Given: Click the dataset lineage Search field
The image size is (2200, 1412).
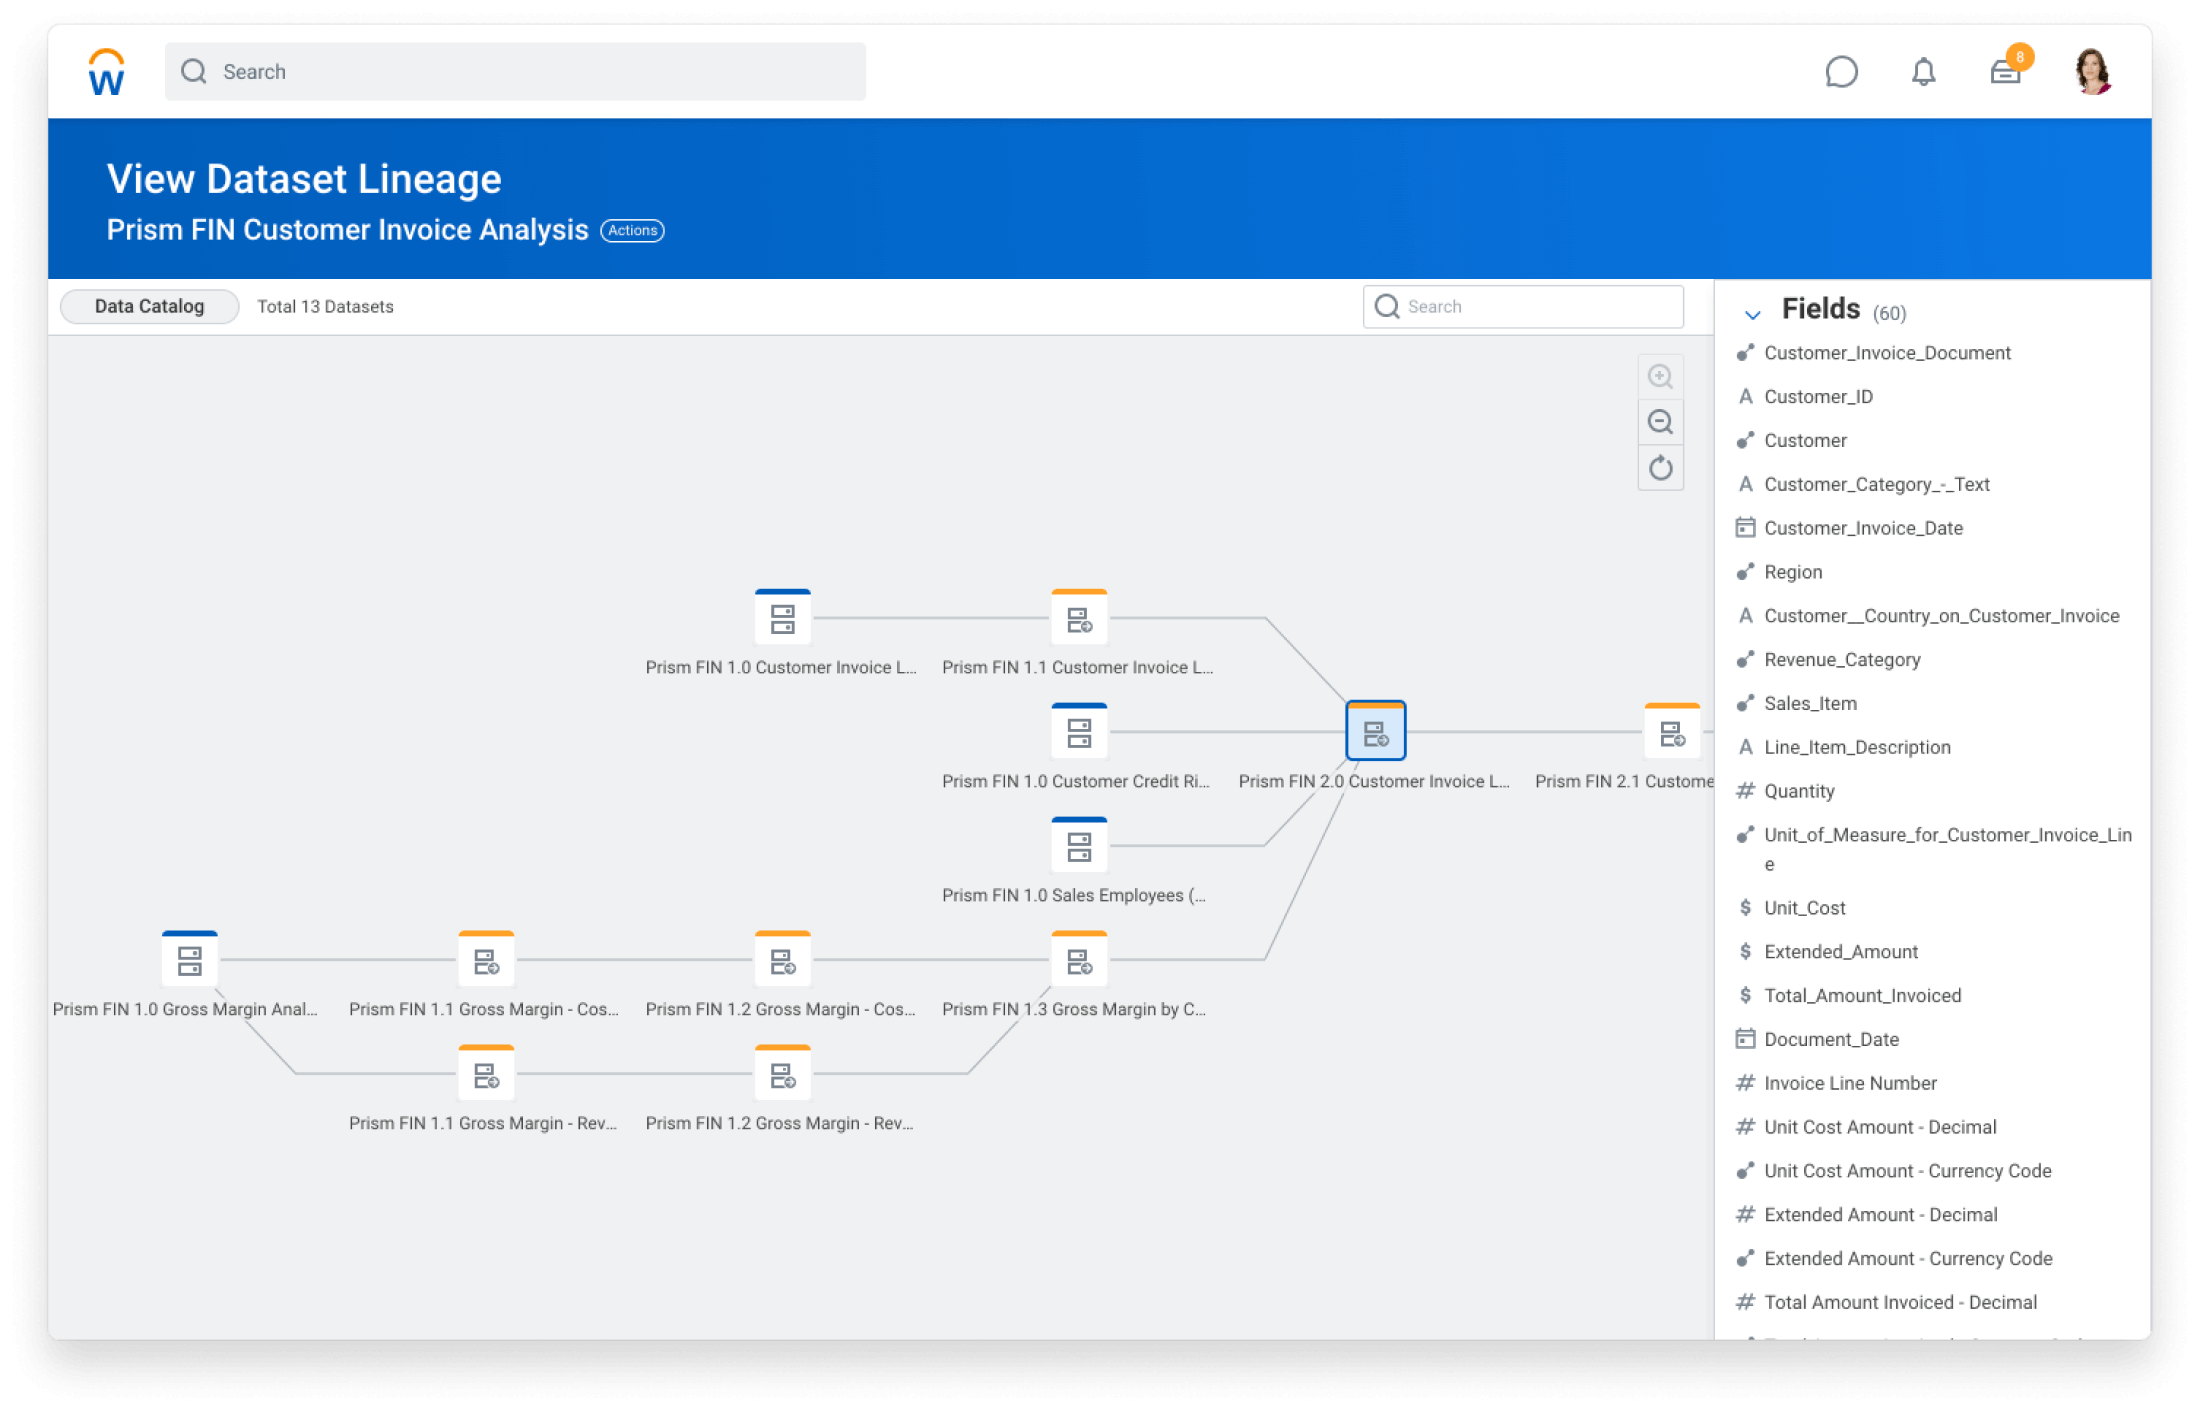Looking at the screenshot, I should (1523, 306).
